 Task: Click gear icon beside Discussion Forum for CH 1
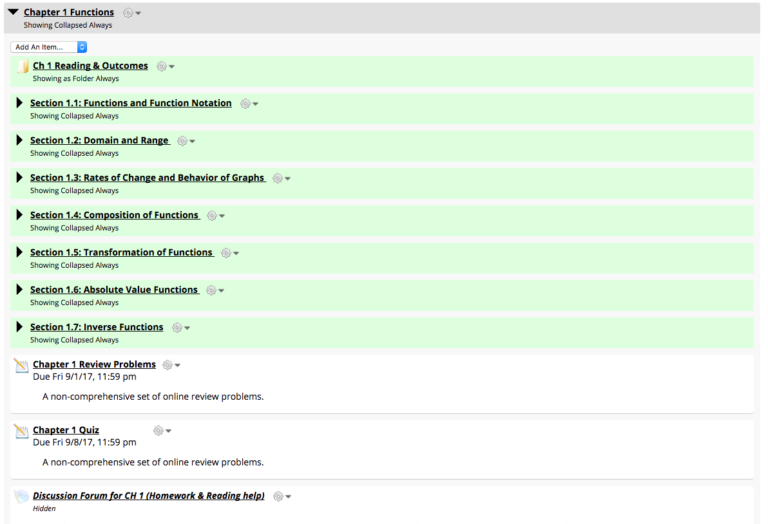point(280,496)
